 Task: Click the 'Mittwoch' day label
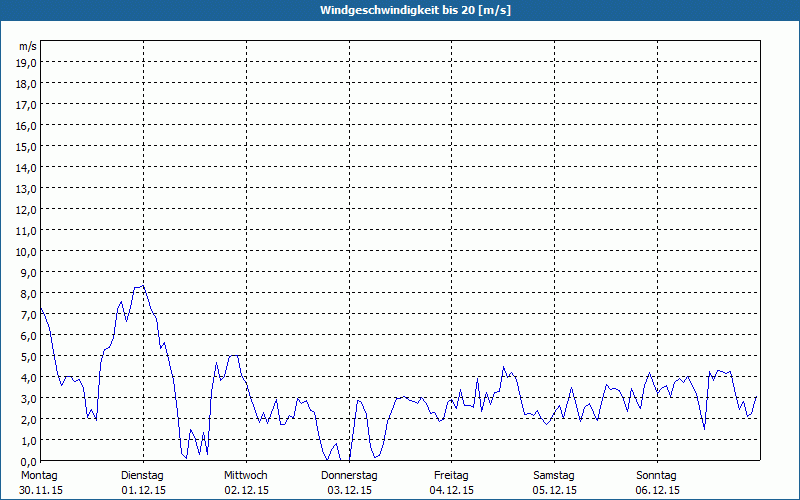[x=246, y=476]
